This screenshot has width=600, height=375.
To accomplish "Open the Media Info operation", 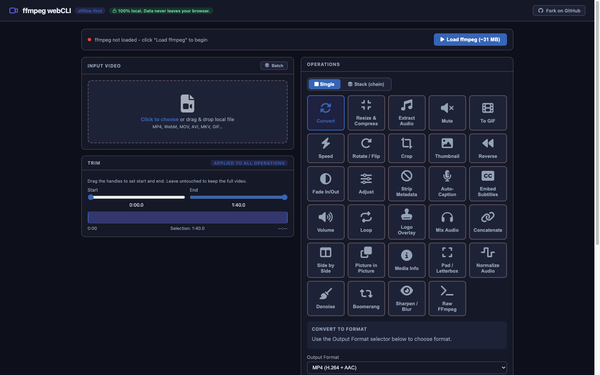I will pos(407,260).
